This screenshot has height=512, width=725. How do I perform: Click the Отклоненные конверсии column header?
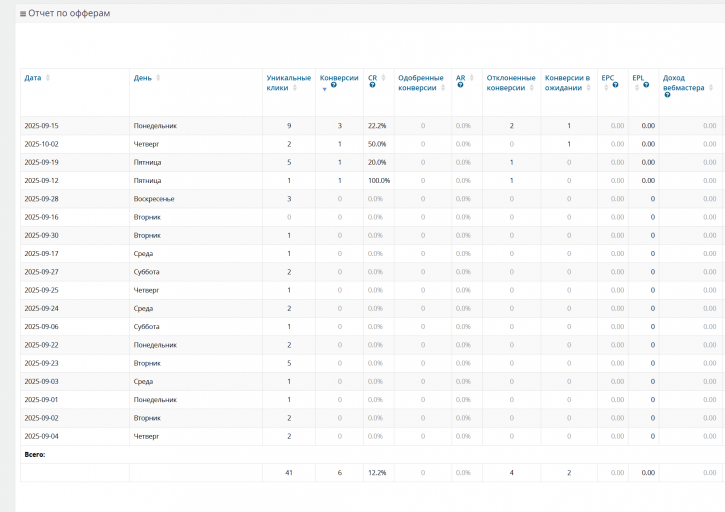click(x=511, y=83)
